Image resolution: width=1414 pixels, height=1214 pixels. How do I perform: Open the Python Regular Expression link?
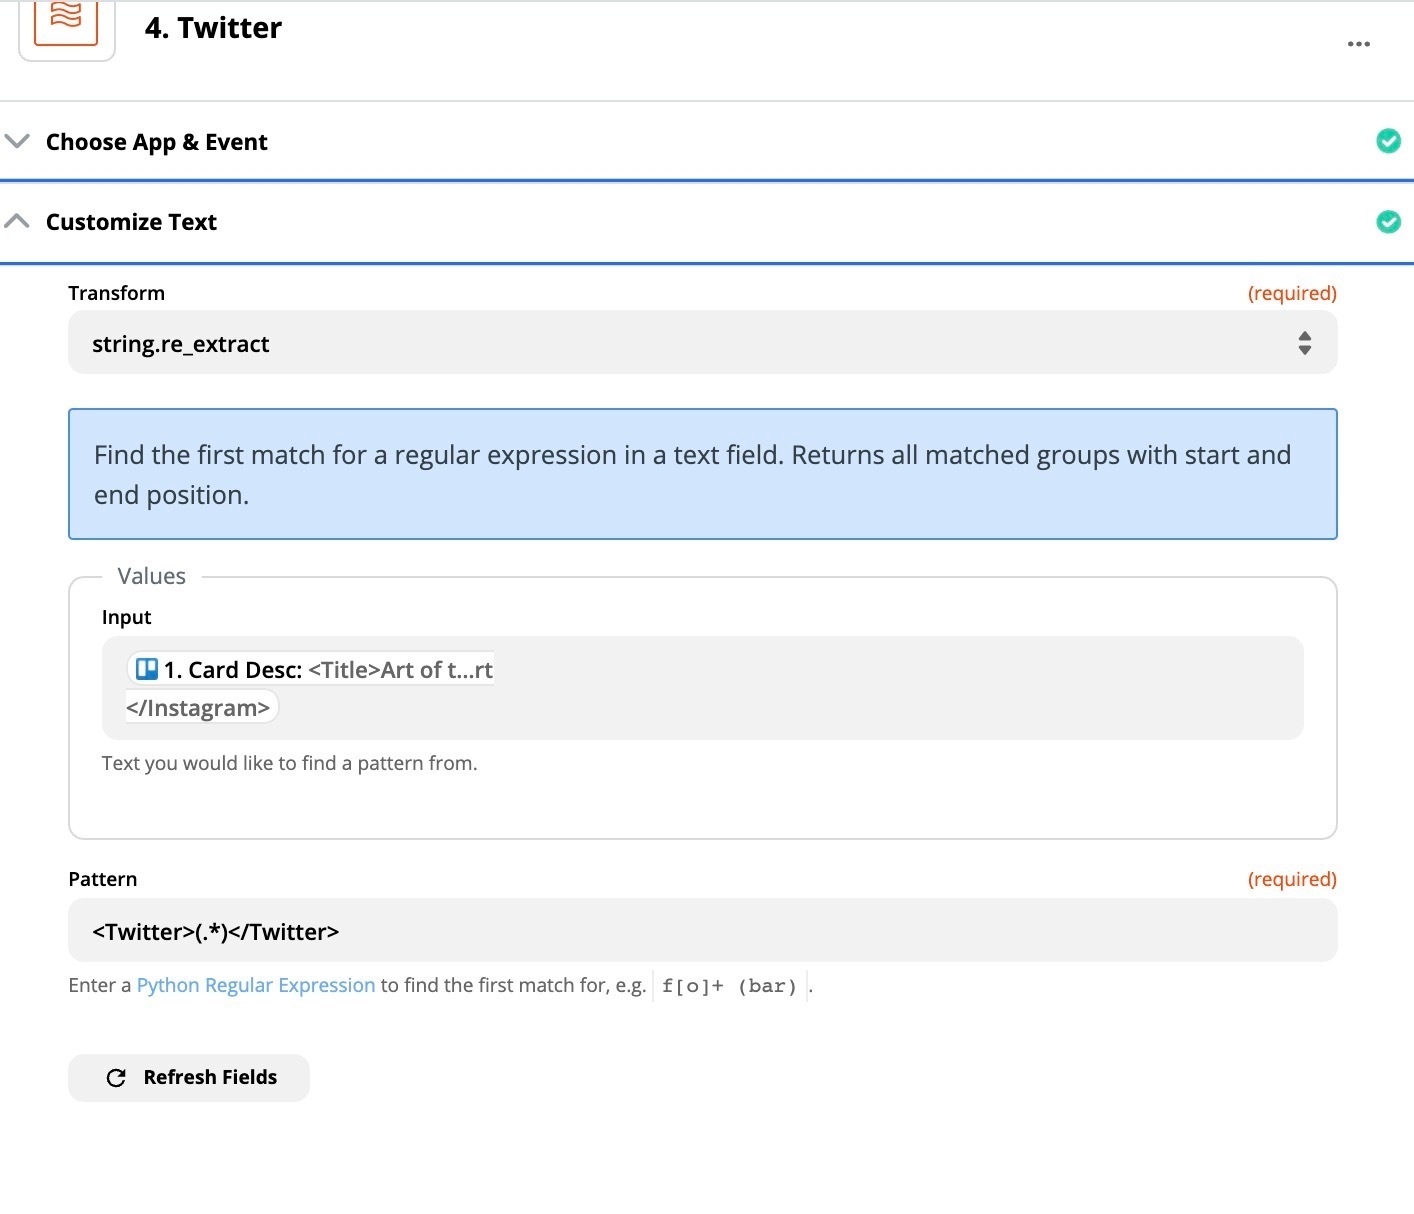(x=256, y=985)
